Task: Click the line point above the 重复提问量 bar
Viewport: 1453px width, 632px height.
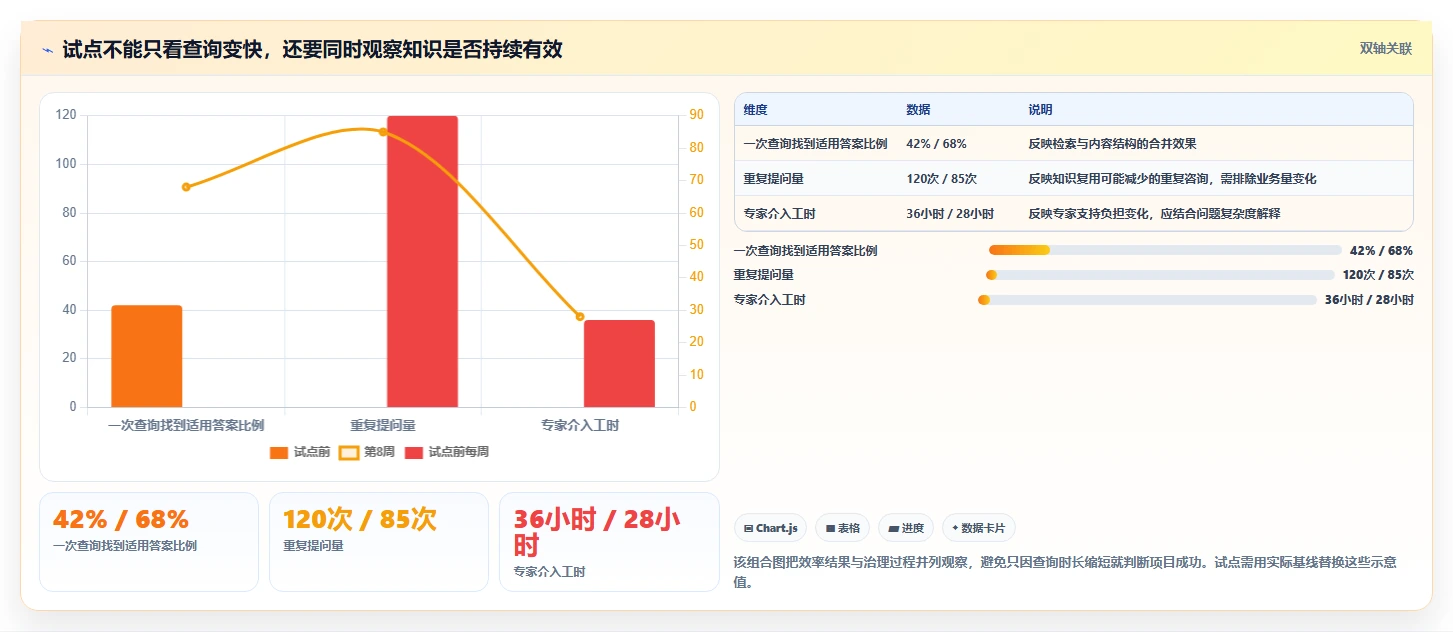Action: click(383, 132)
